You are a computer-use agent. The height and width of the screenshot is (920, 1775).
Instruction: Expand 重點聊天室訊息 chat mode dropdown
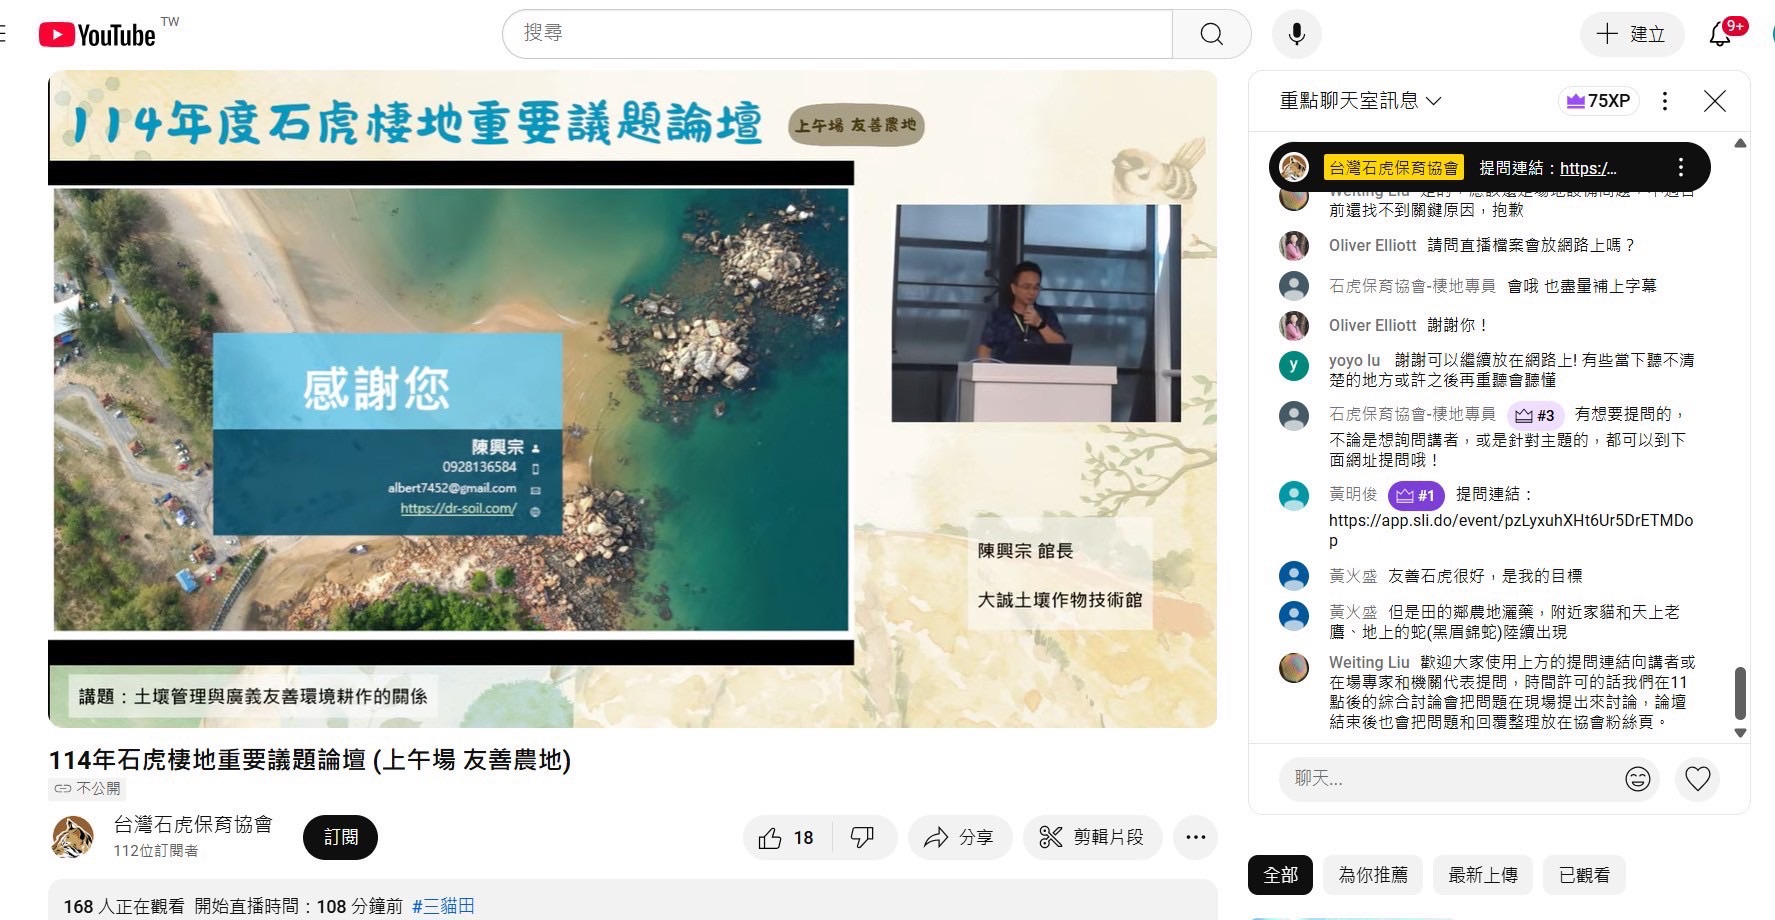tap(1360, 101)
